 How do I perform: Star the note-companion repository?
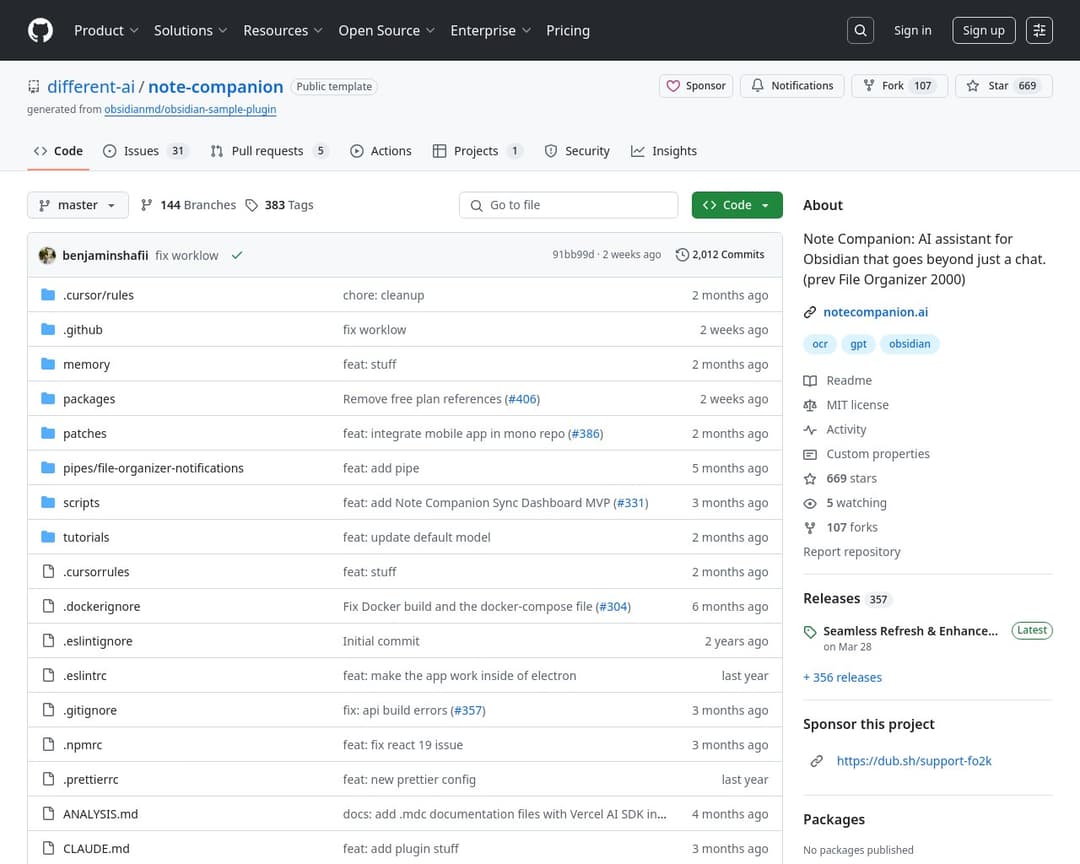click(1004, 85)
